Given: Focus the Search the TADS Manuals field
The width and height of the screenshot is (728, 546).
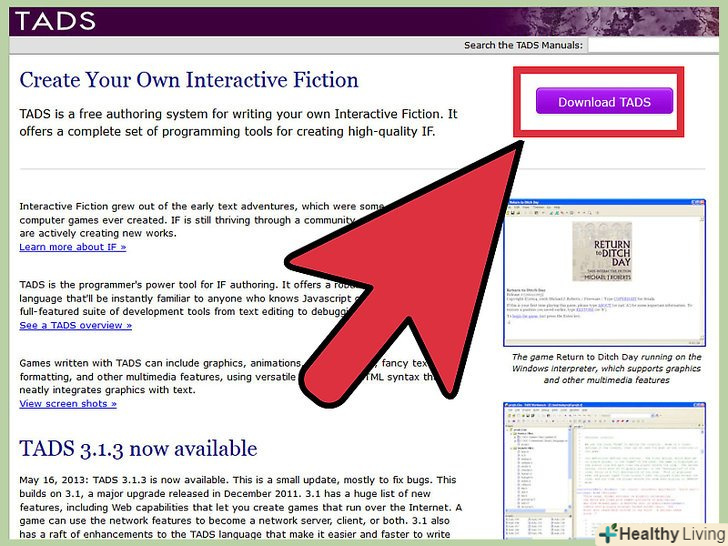Looking at the screenshot, I should 653,46.
